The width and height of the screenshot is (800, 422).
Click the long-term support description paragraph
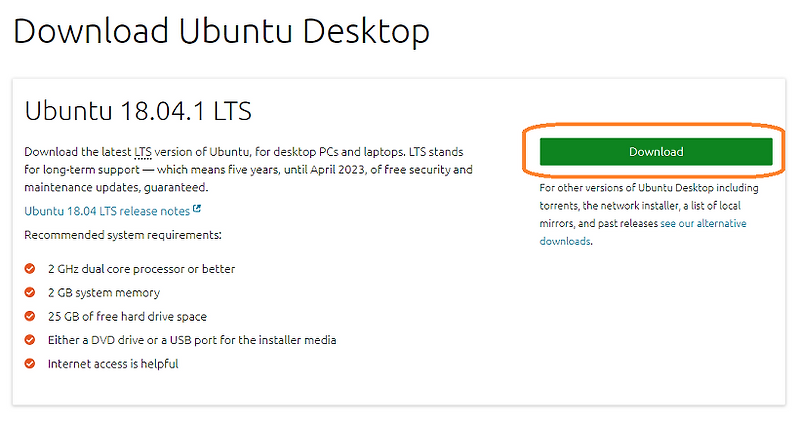coord(248,170)
